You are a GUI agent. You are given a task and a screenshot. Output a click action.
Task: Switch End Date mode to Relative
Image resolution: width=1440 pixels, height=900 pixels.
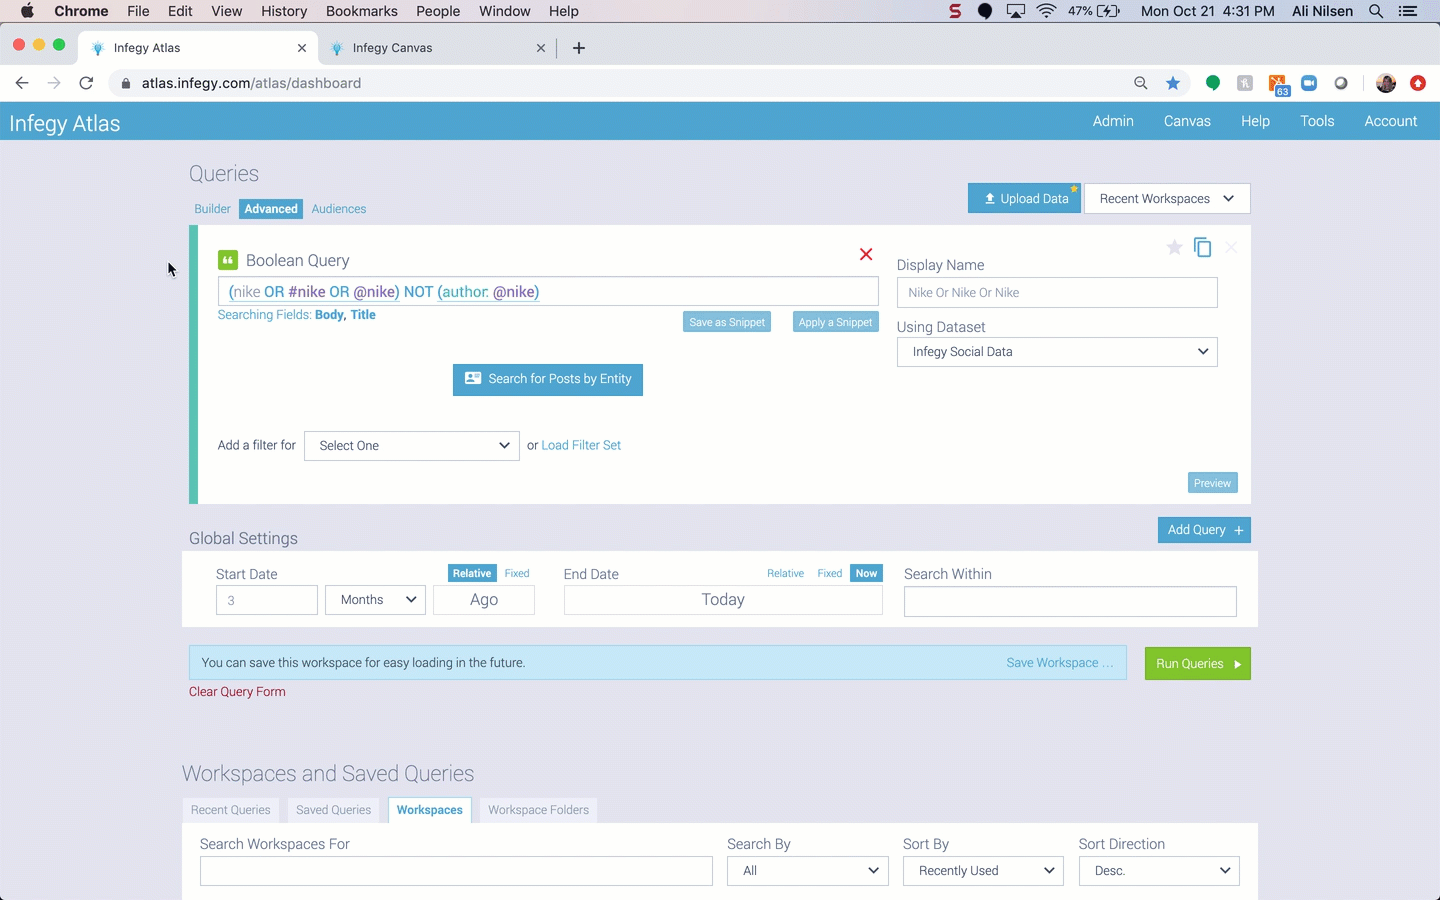[x=785, y=574]
